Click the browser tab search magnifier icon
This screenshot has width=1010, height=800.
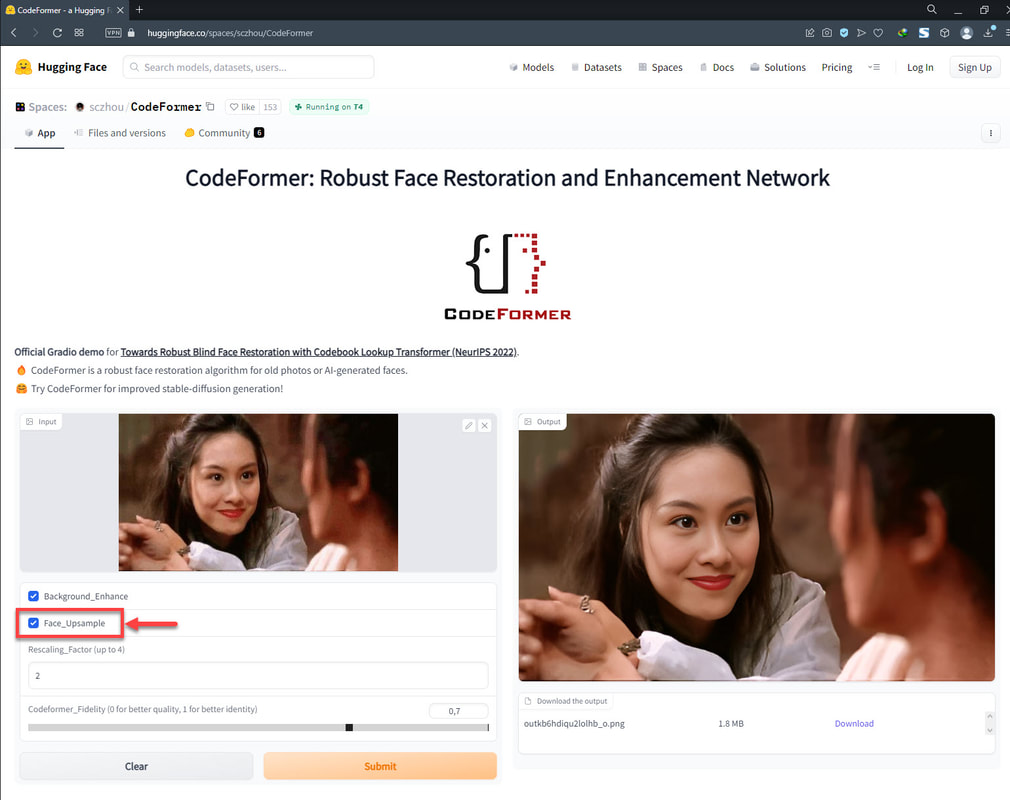pyautogui.click(x=931, y=10)
